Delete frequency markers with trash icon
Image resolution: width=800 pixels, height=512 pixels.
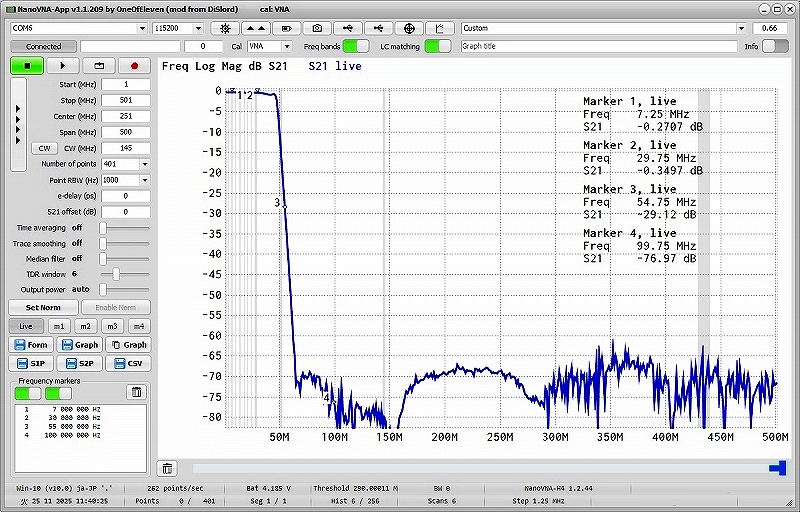coord(137,392)
